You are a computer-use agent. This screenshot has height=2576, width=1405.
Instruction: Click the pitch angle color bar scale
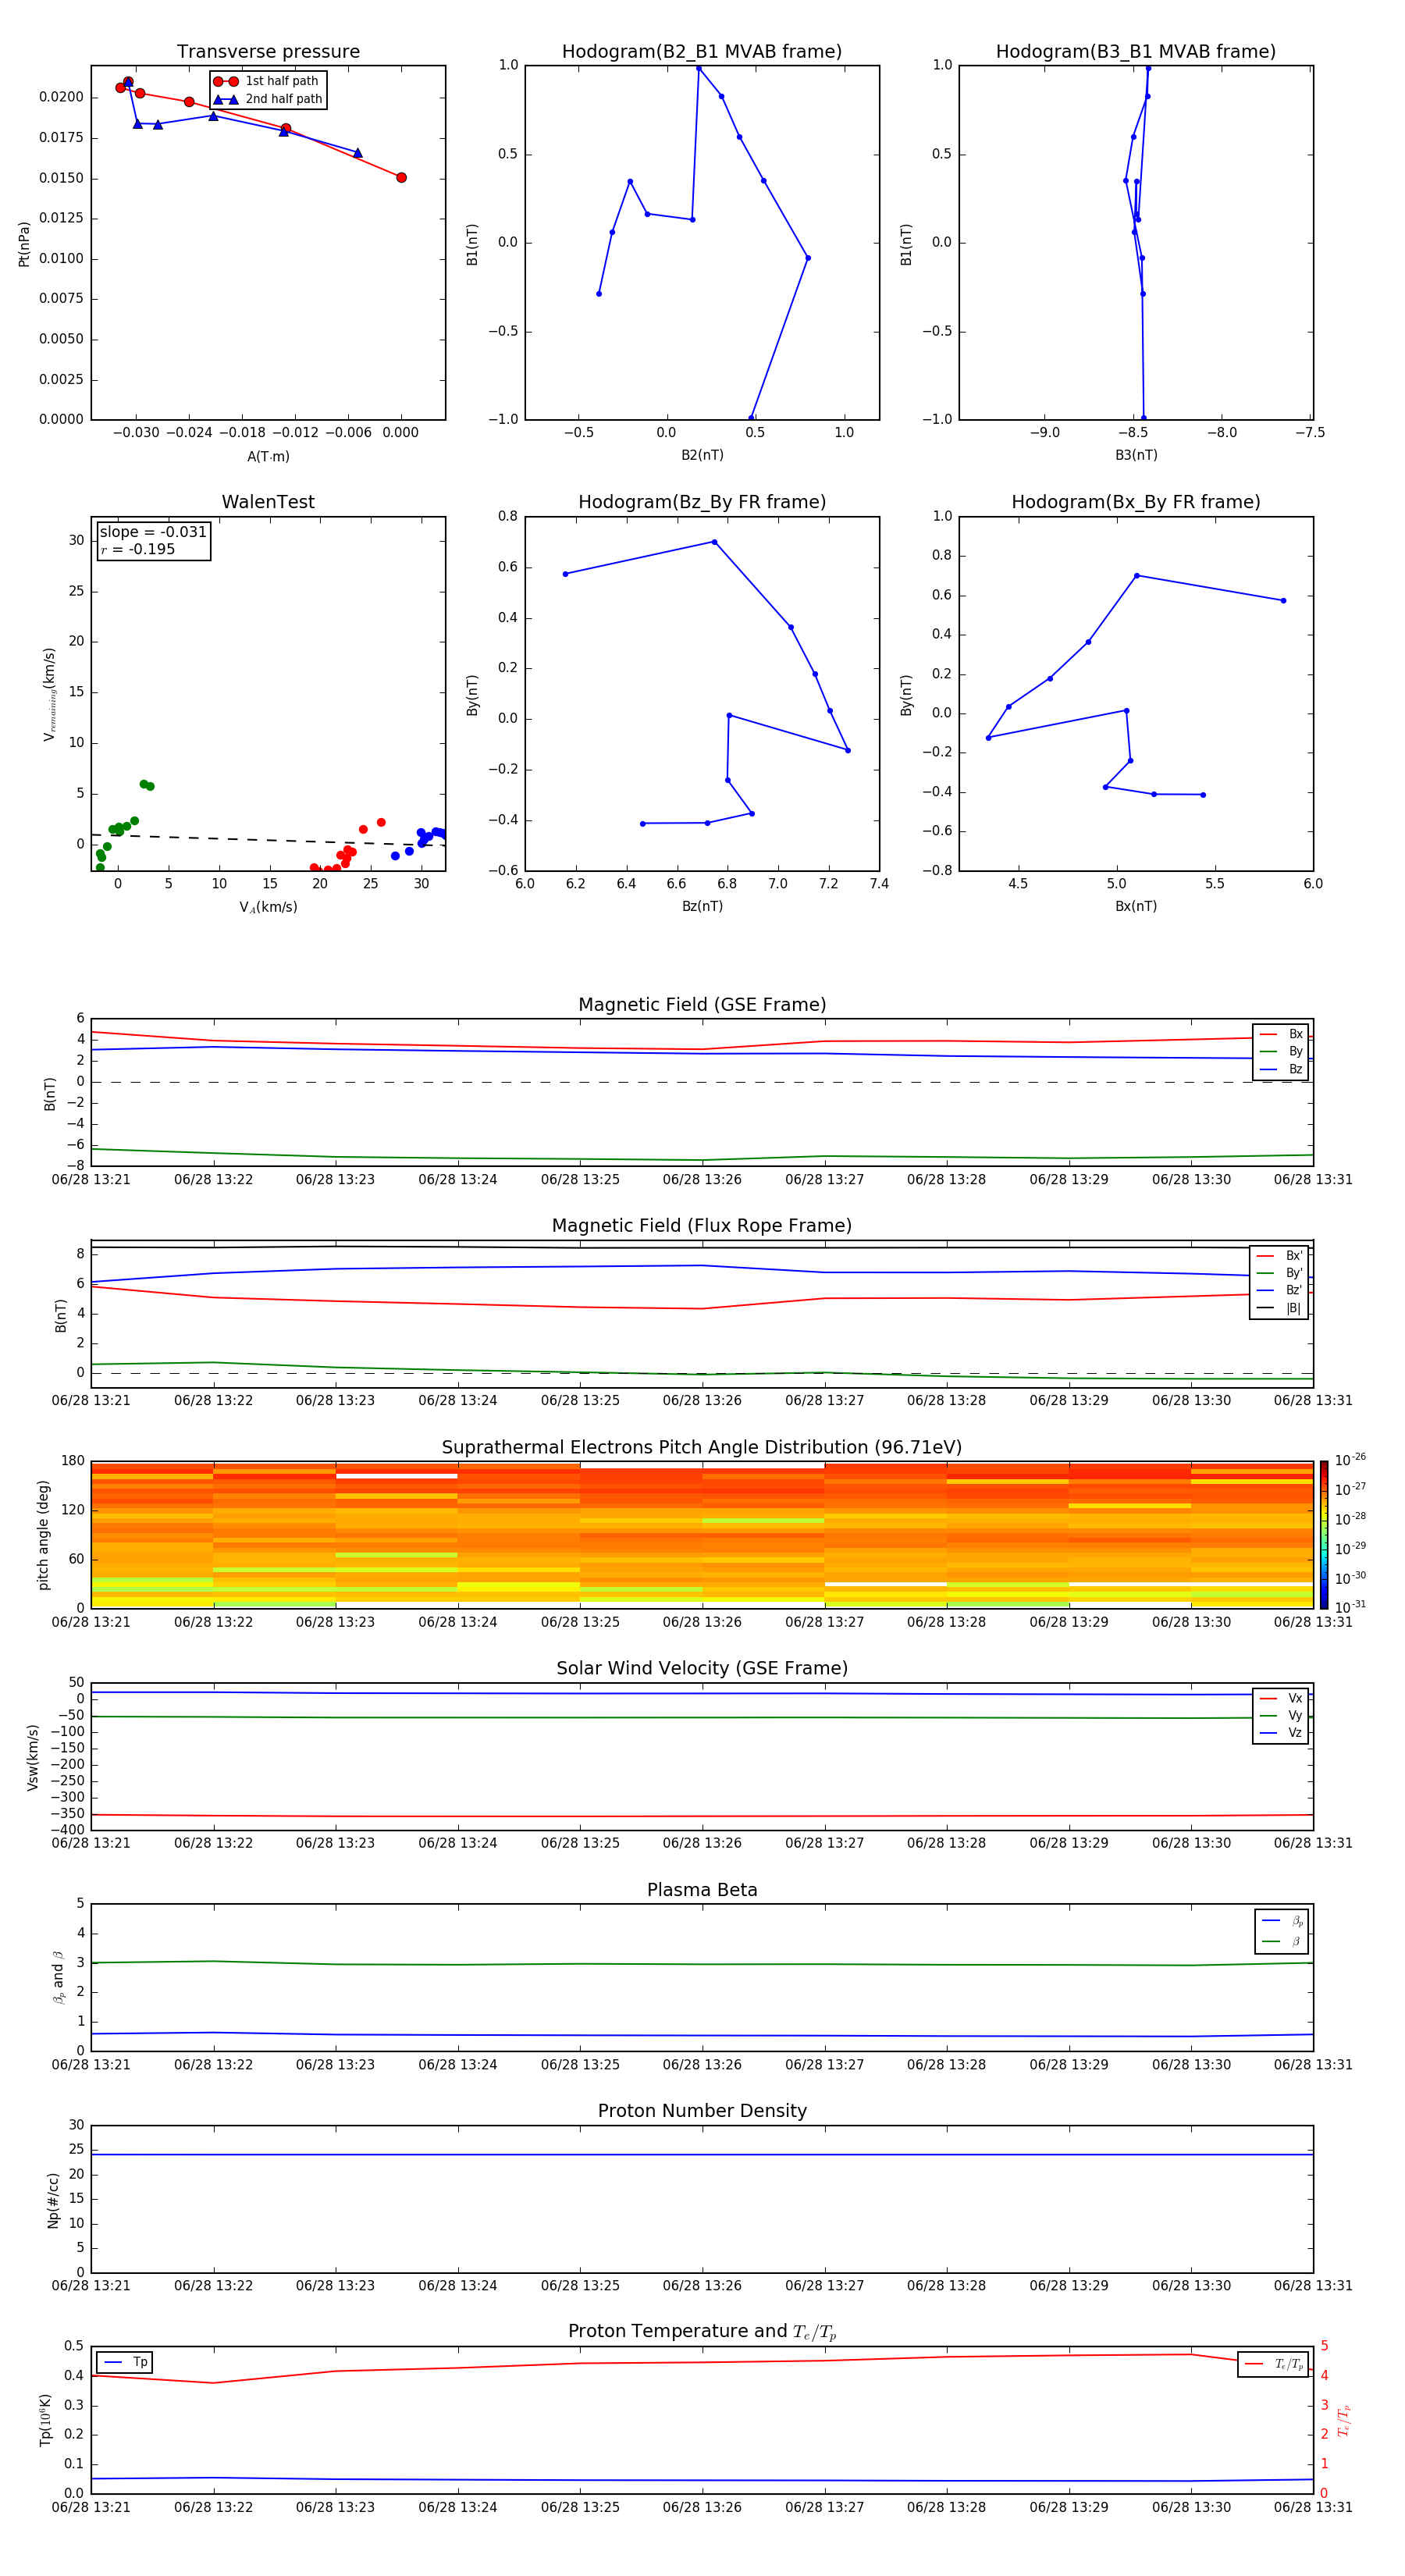pos(1324,1535)
